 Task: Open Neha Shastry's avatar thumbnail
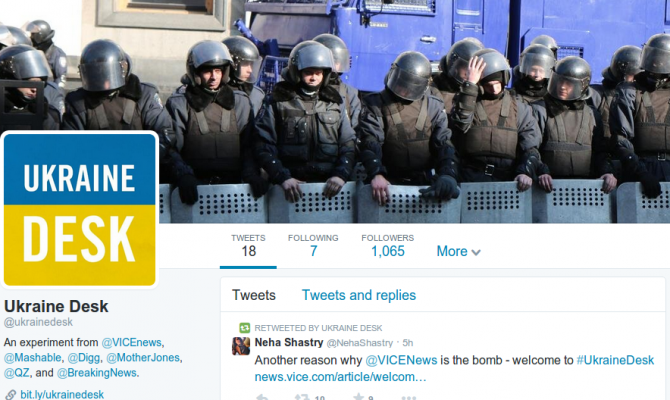(x=241, y=346)
